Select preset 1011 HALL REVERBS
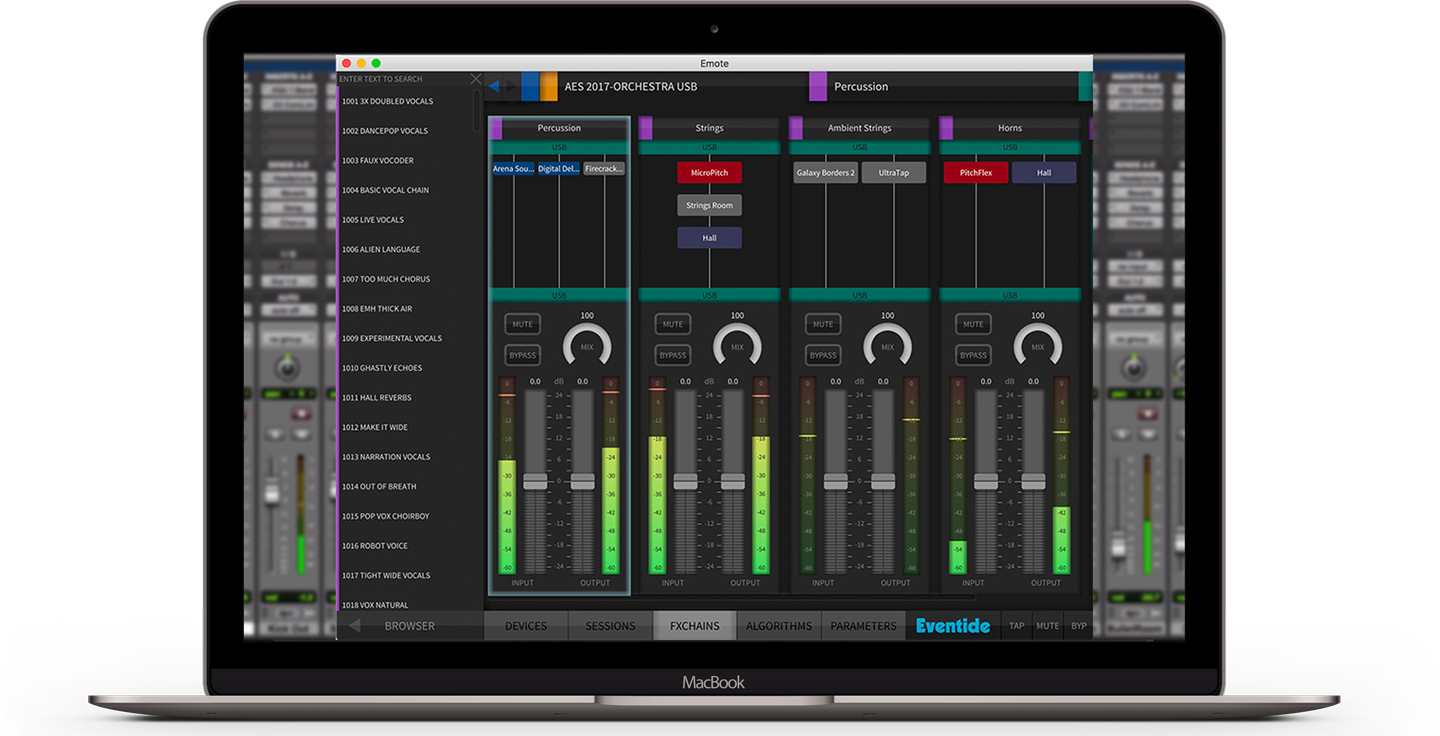The width and height of the screenshot is (1440, 736). pyautogui.click(x=377, y=397)
